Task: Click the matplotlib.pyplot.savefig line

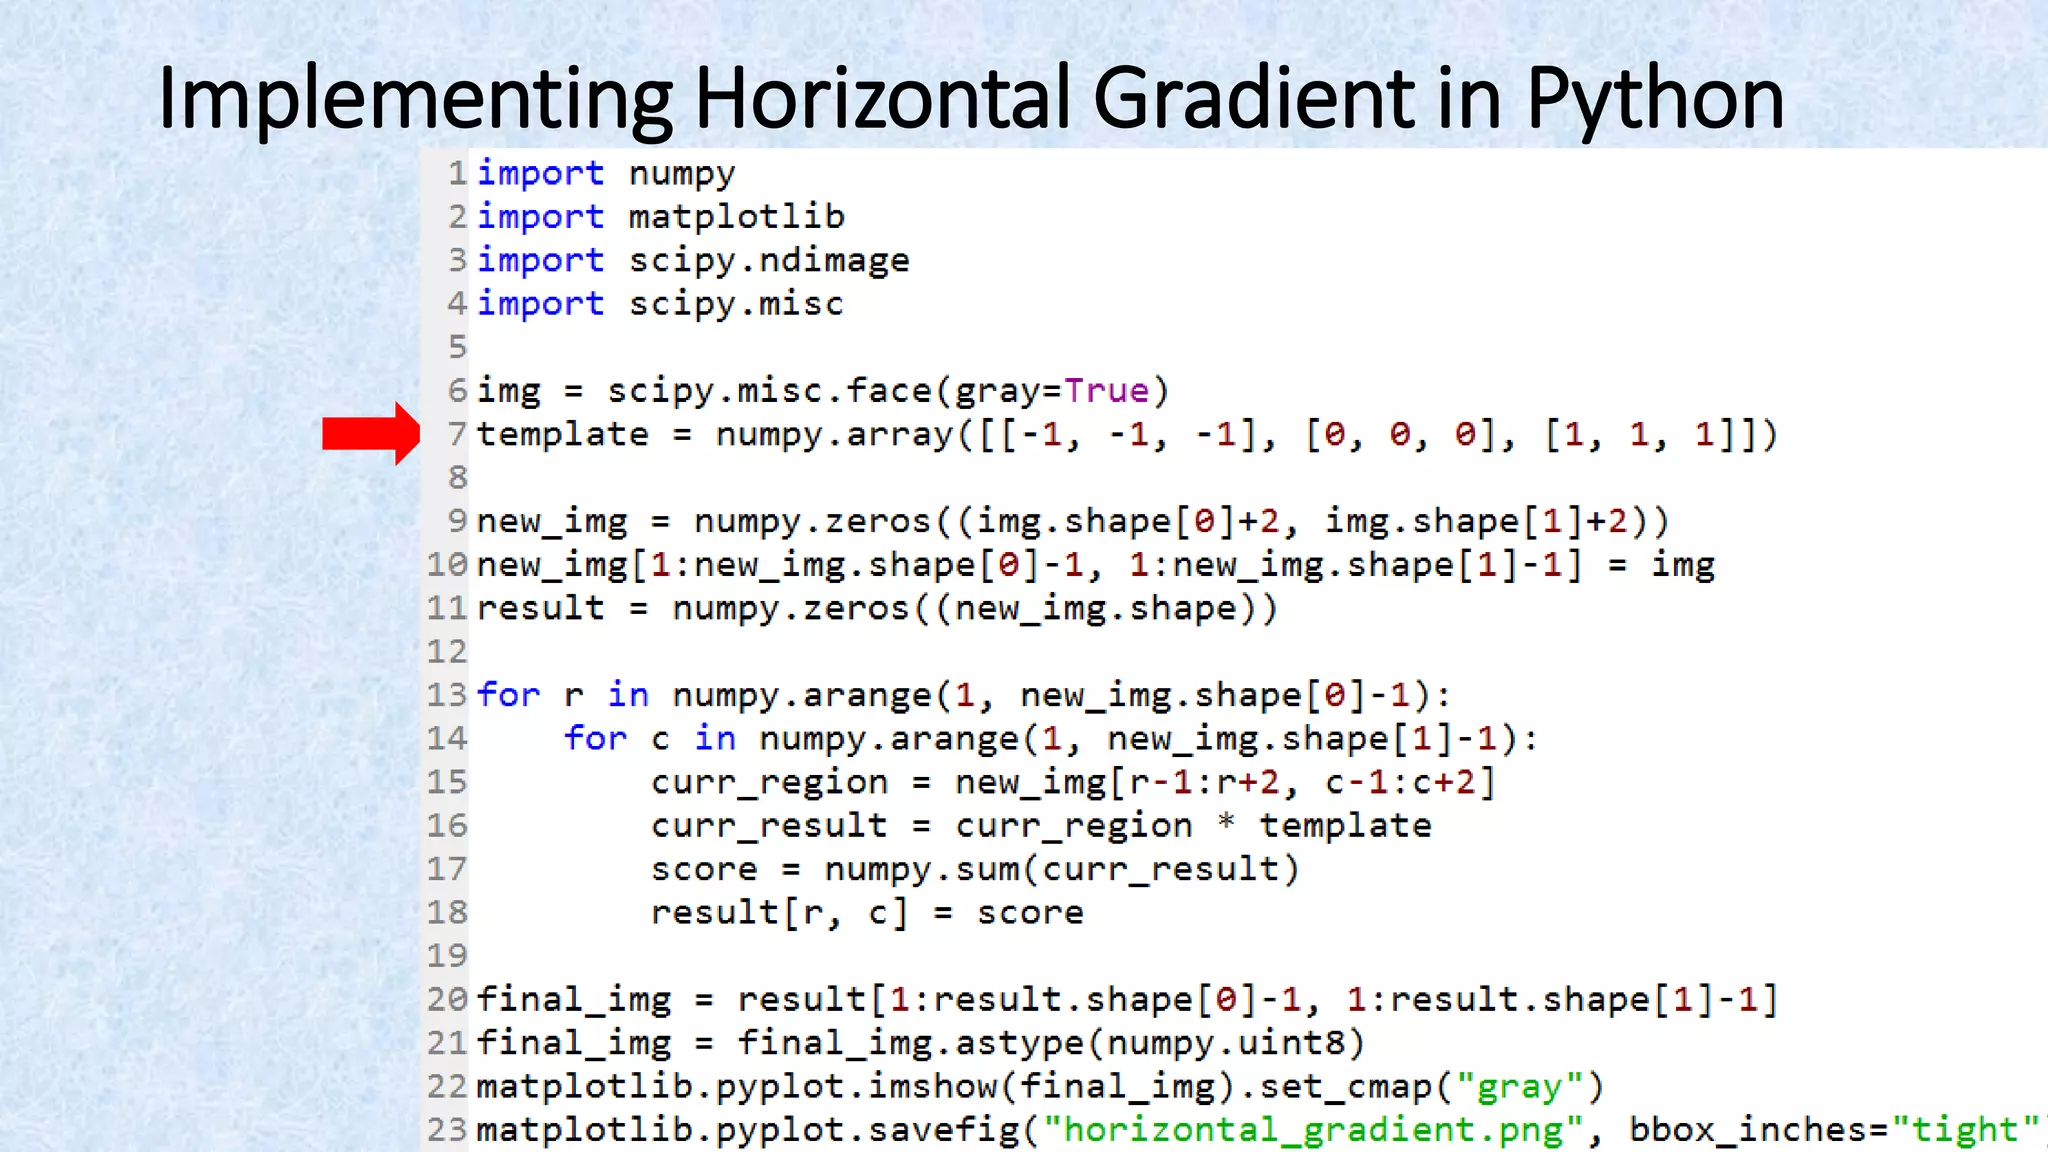Action: coord(1262,1130)
